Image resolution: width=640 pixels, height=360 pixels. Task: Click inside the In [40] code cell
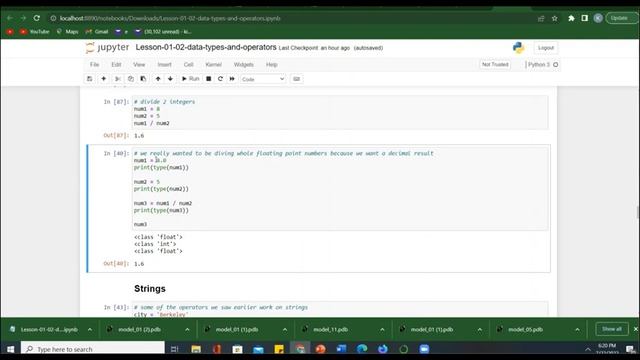340,189
